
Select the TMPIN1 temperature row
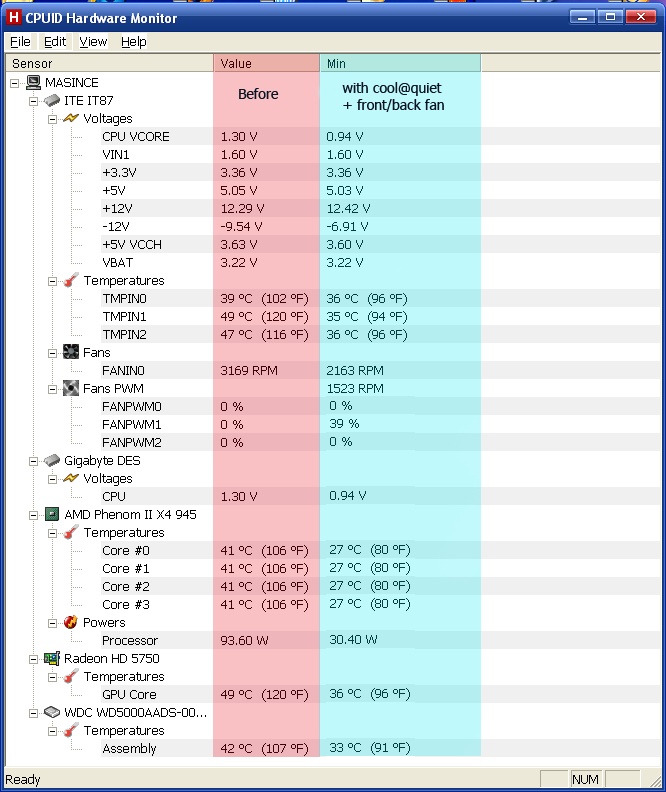pyautogui.click(x=381, y=317)
